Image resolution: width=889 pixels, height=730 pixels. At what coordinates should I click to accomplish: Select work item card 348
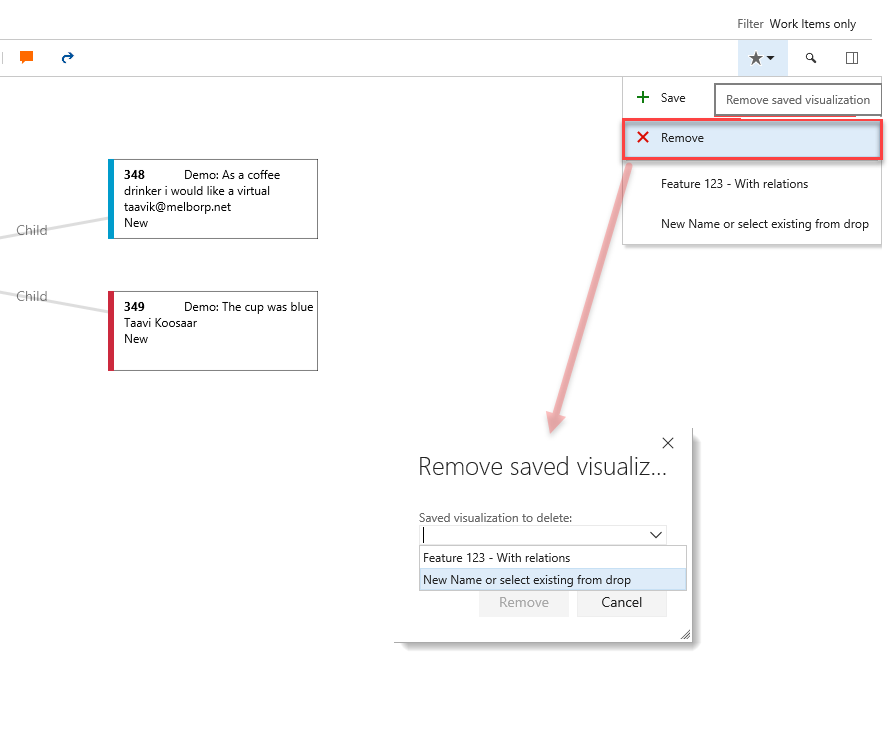pyautogui.click(x=213, y=199)
